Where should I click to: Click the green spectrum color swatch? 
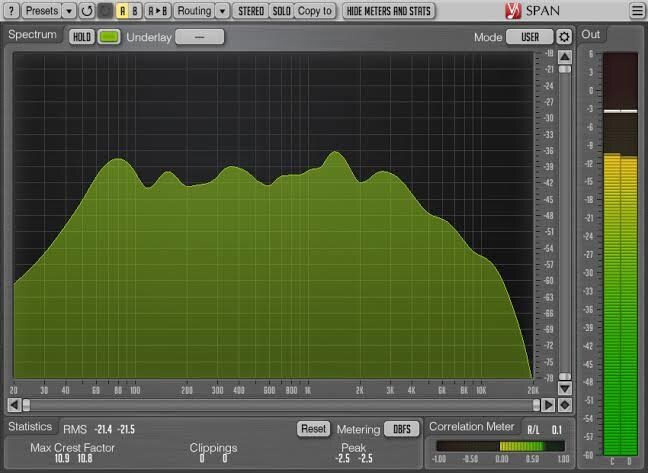point(109,37)
